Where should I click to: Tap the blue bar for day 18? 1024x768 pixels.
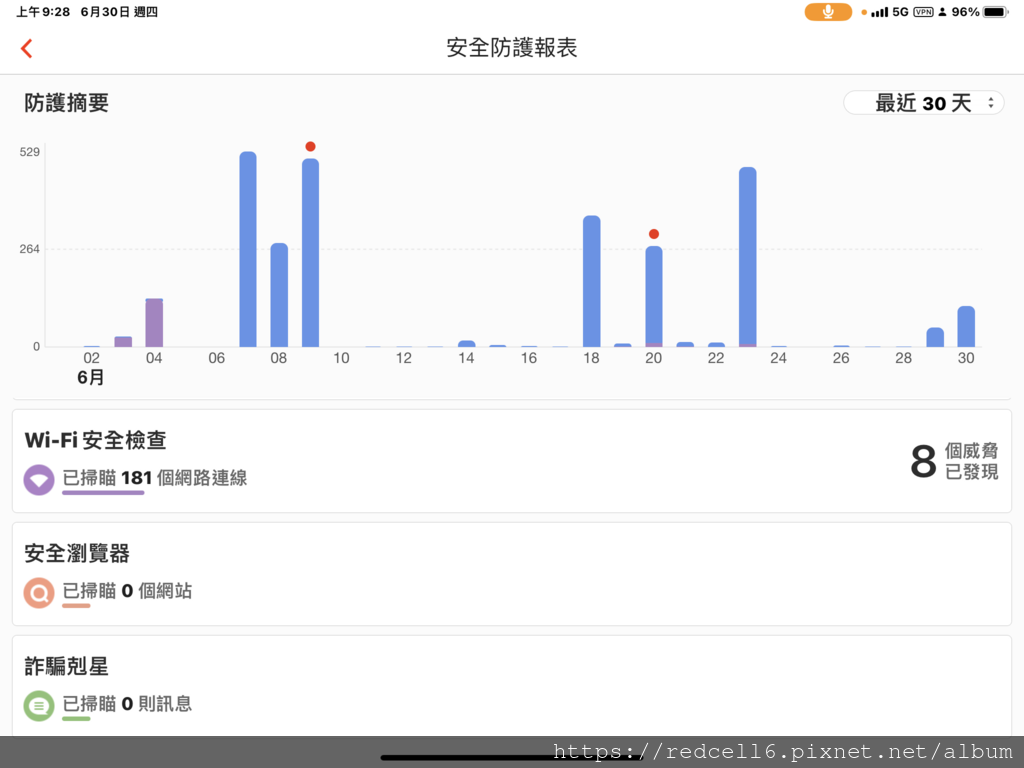click(592, 281)
